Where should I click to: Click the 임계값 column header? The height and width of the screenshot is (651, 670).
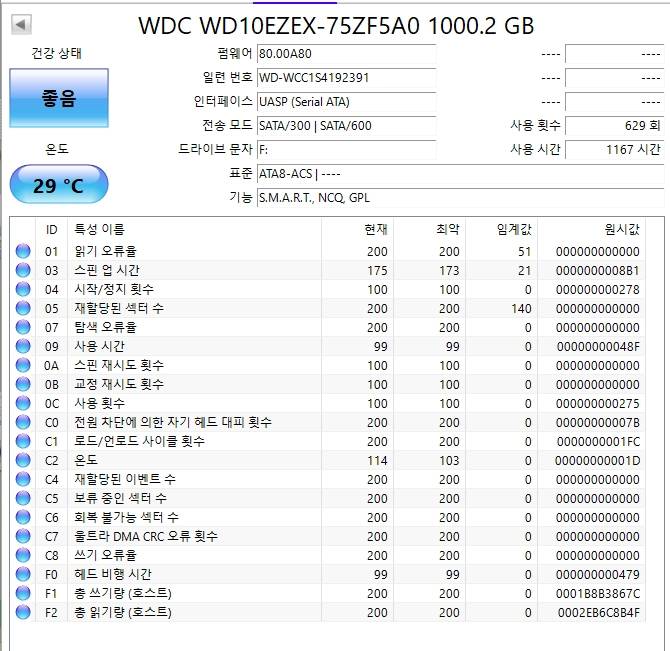point(502,229)
